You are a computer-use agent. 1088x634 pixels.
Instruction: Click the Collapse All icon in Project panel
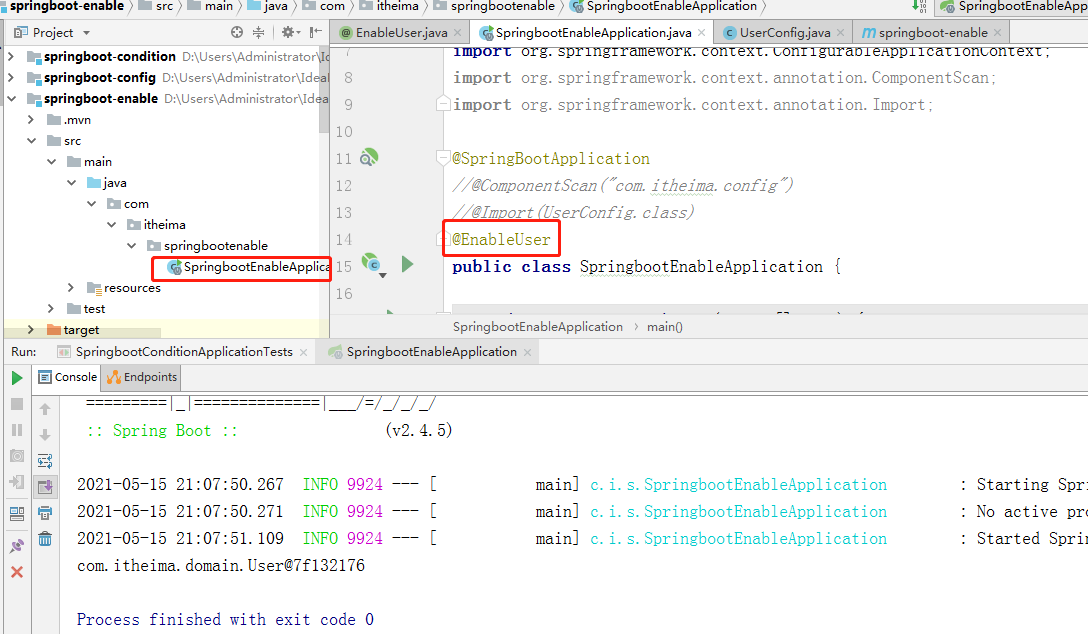click(x=258, y=32)
